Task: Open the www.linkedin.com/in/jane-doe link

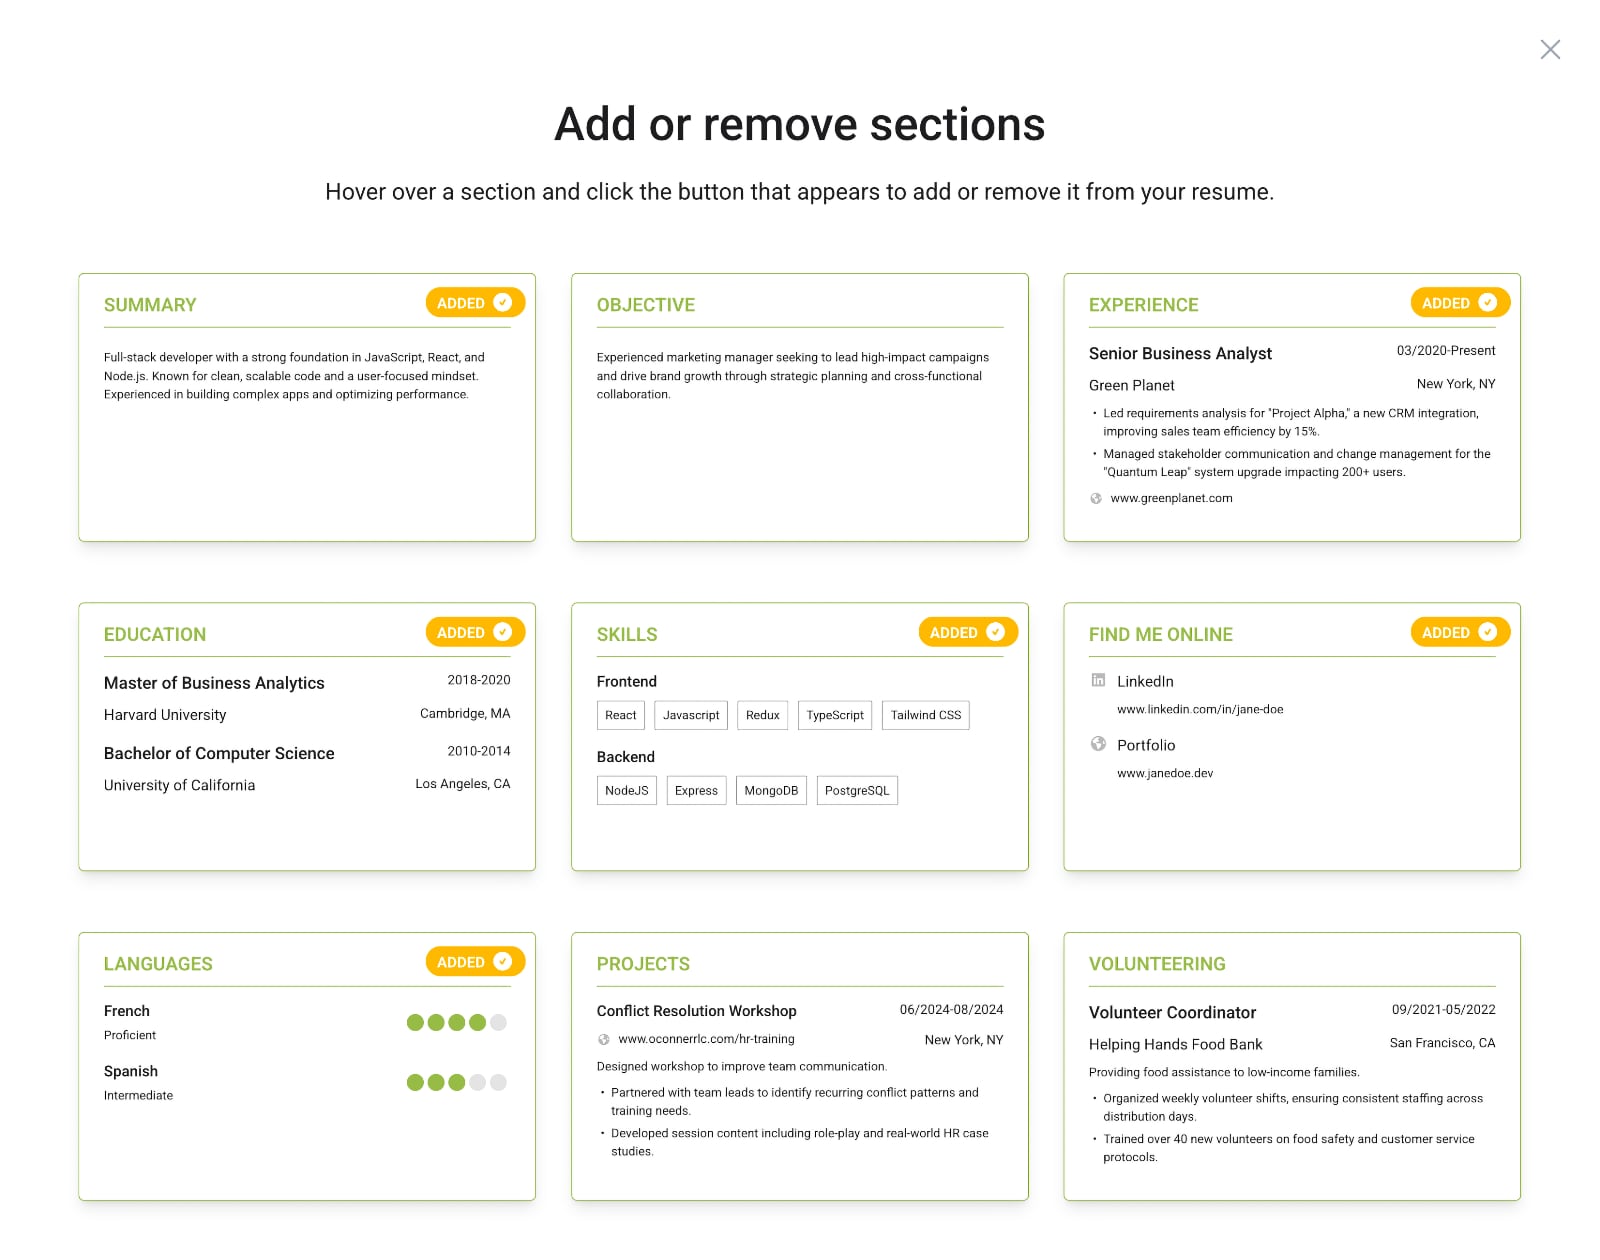Action: (1200, 710)
